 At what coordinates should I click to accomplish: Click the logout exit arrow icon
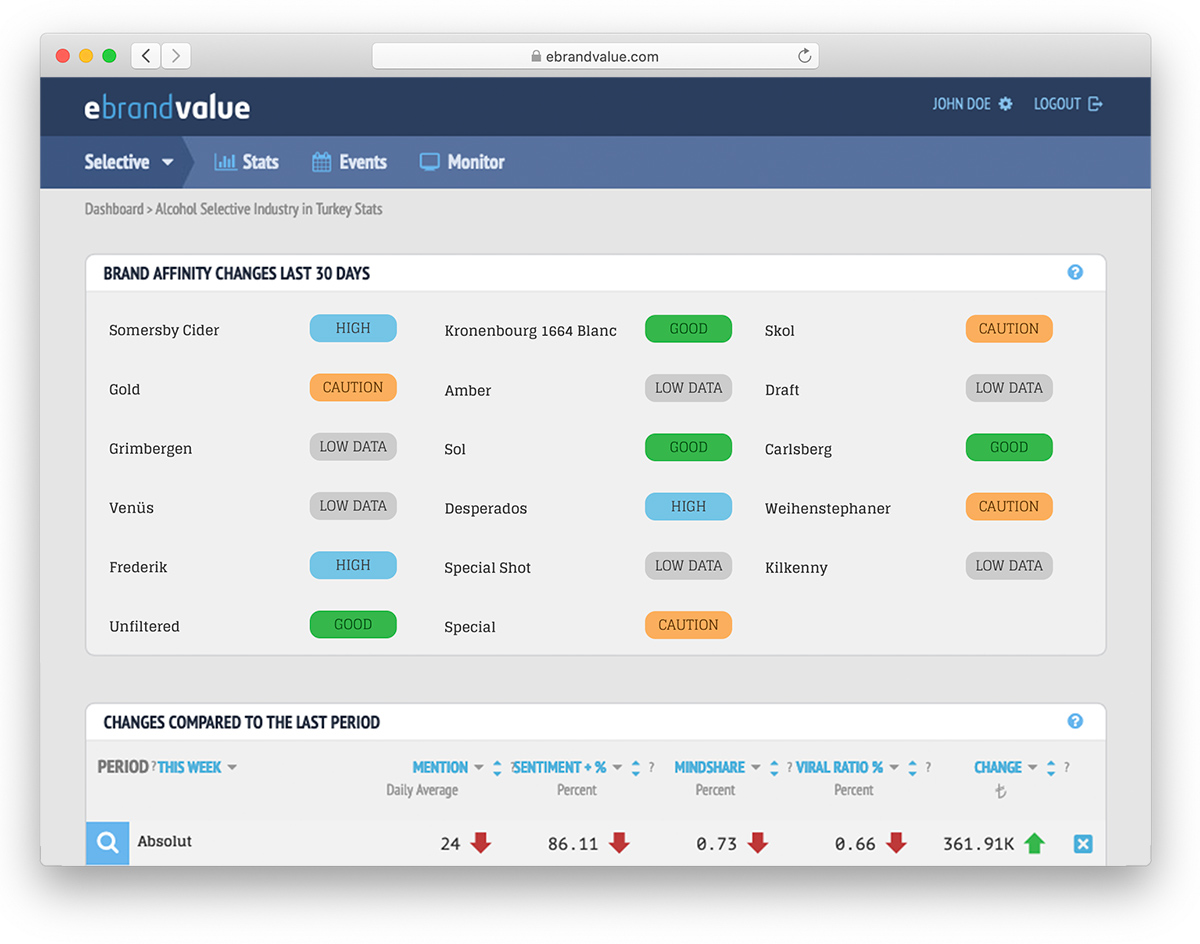point(1095,104)
